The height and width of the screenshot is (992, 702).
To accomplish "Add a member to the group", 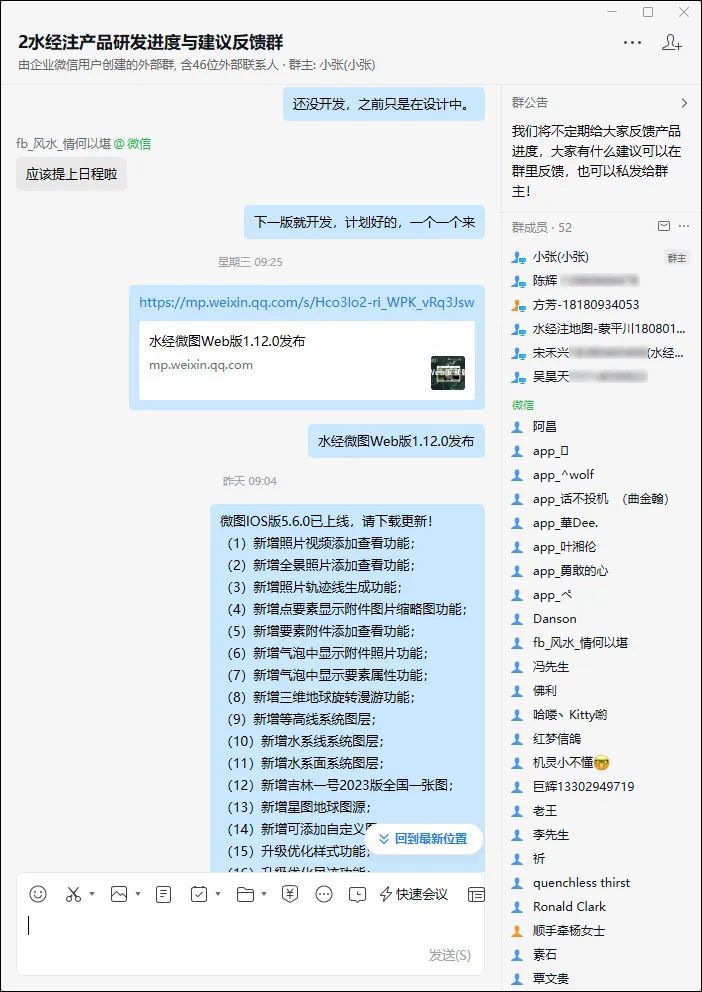I will pyautogui.click(x=672, y=42).
